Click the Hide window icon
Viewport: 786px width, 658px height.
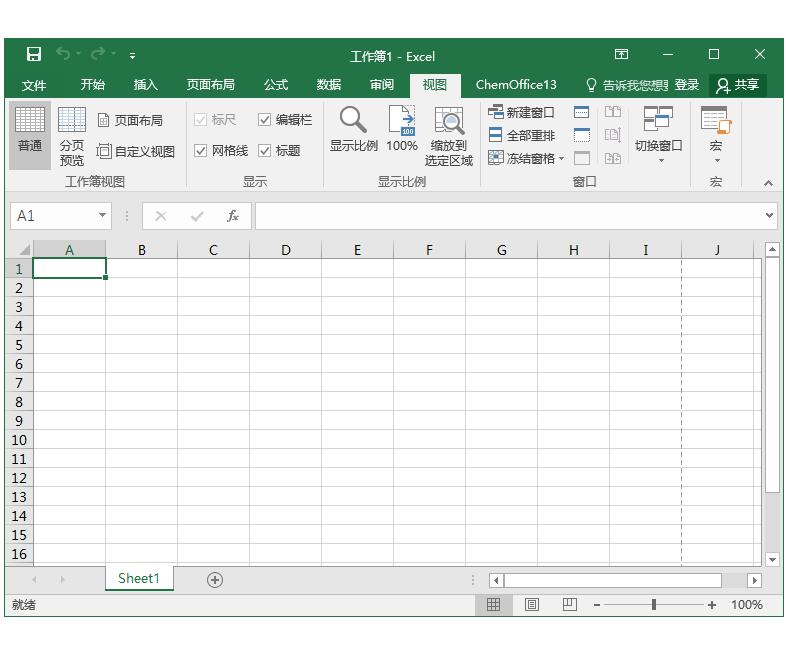pyautogui.click(x=581, y=135)
